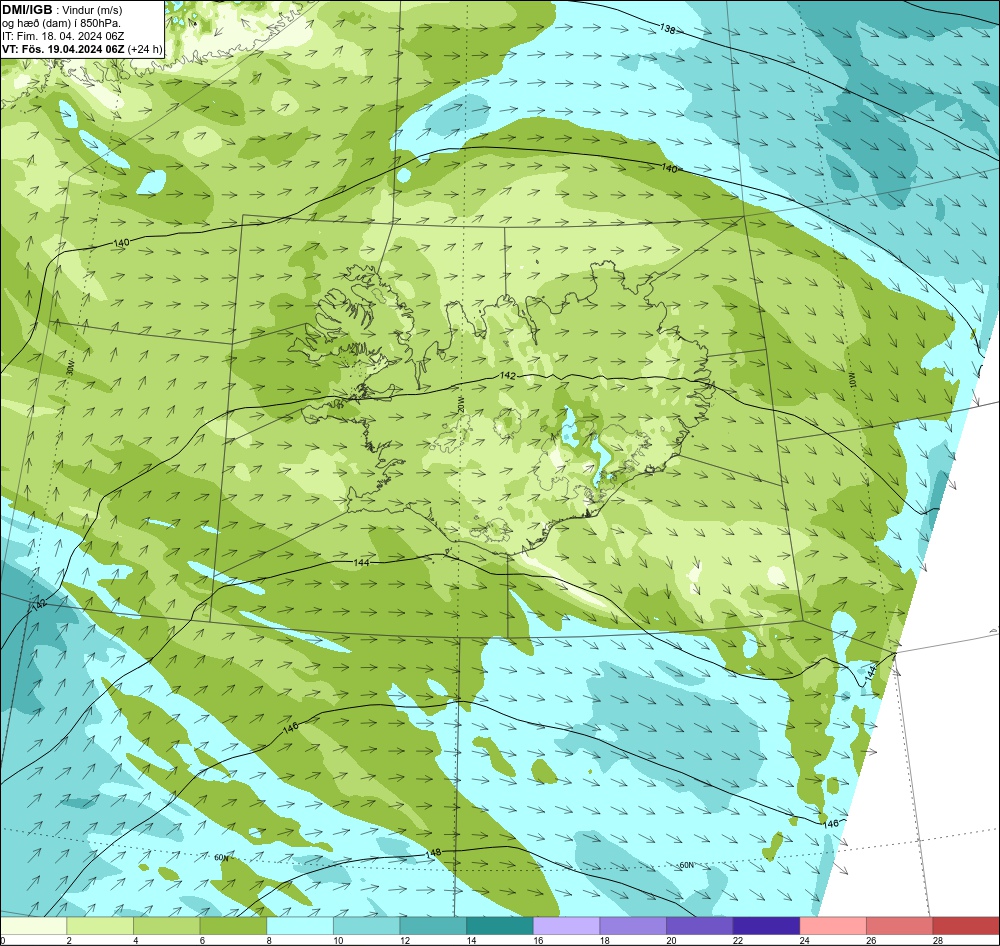Click the 4–6 m/s green legend swatch
Image resolution: width=1000 pixels, height=946 pixels.
(x=166, y=925)
